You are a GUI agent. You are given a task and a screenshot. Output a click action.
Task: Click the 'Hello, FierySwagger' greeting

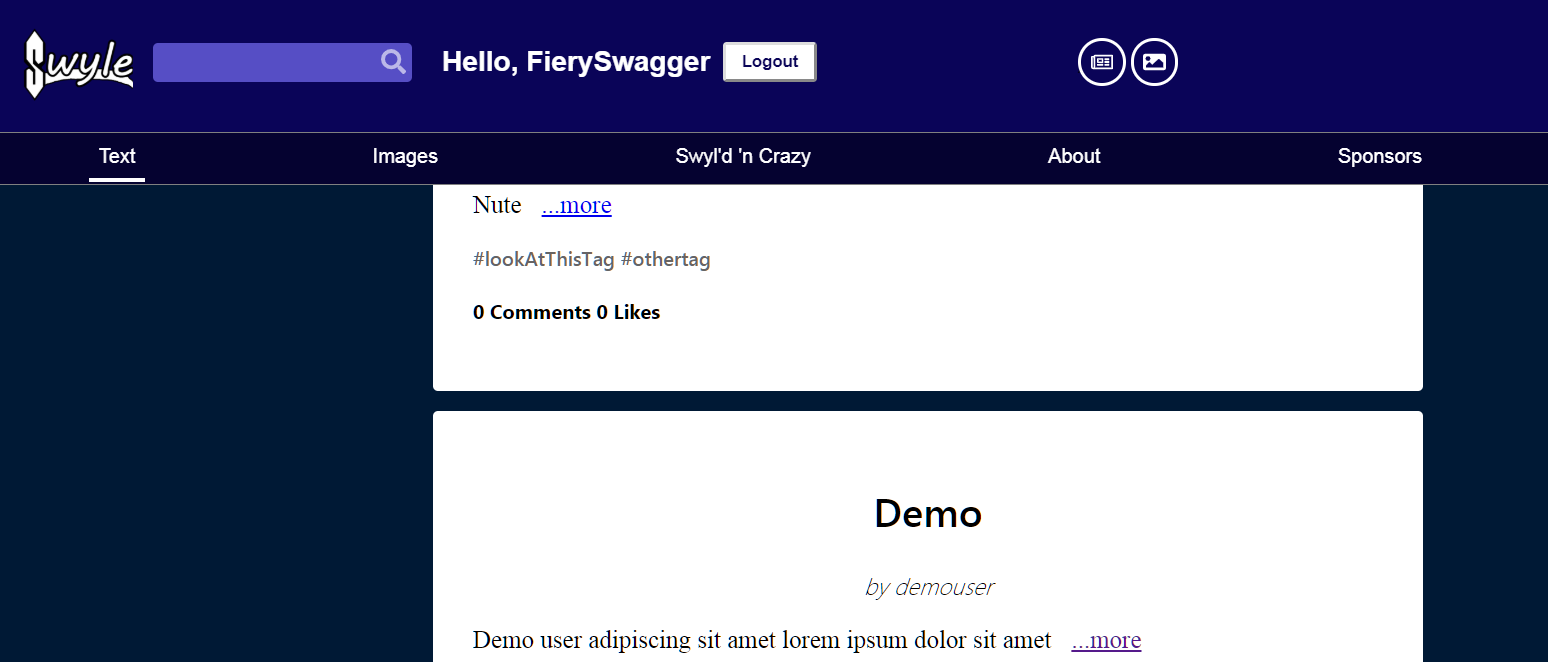tap(576, 62)
